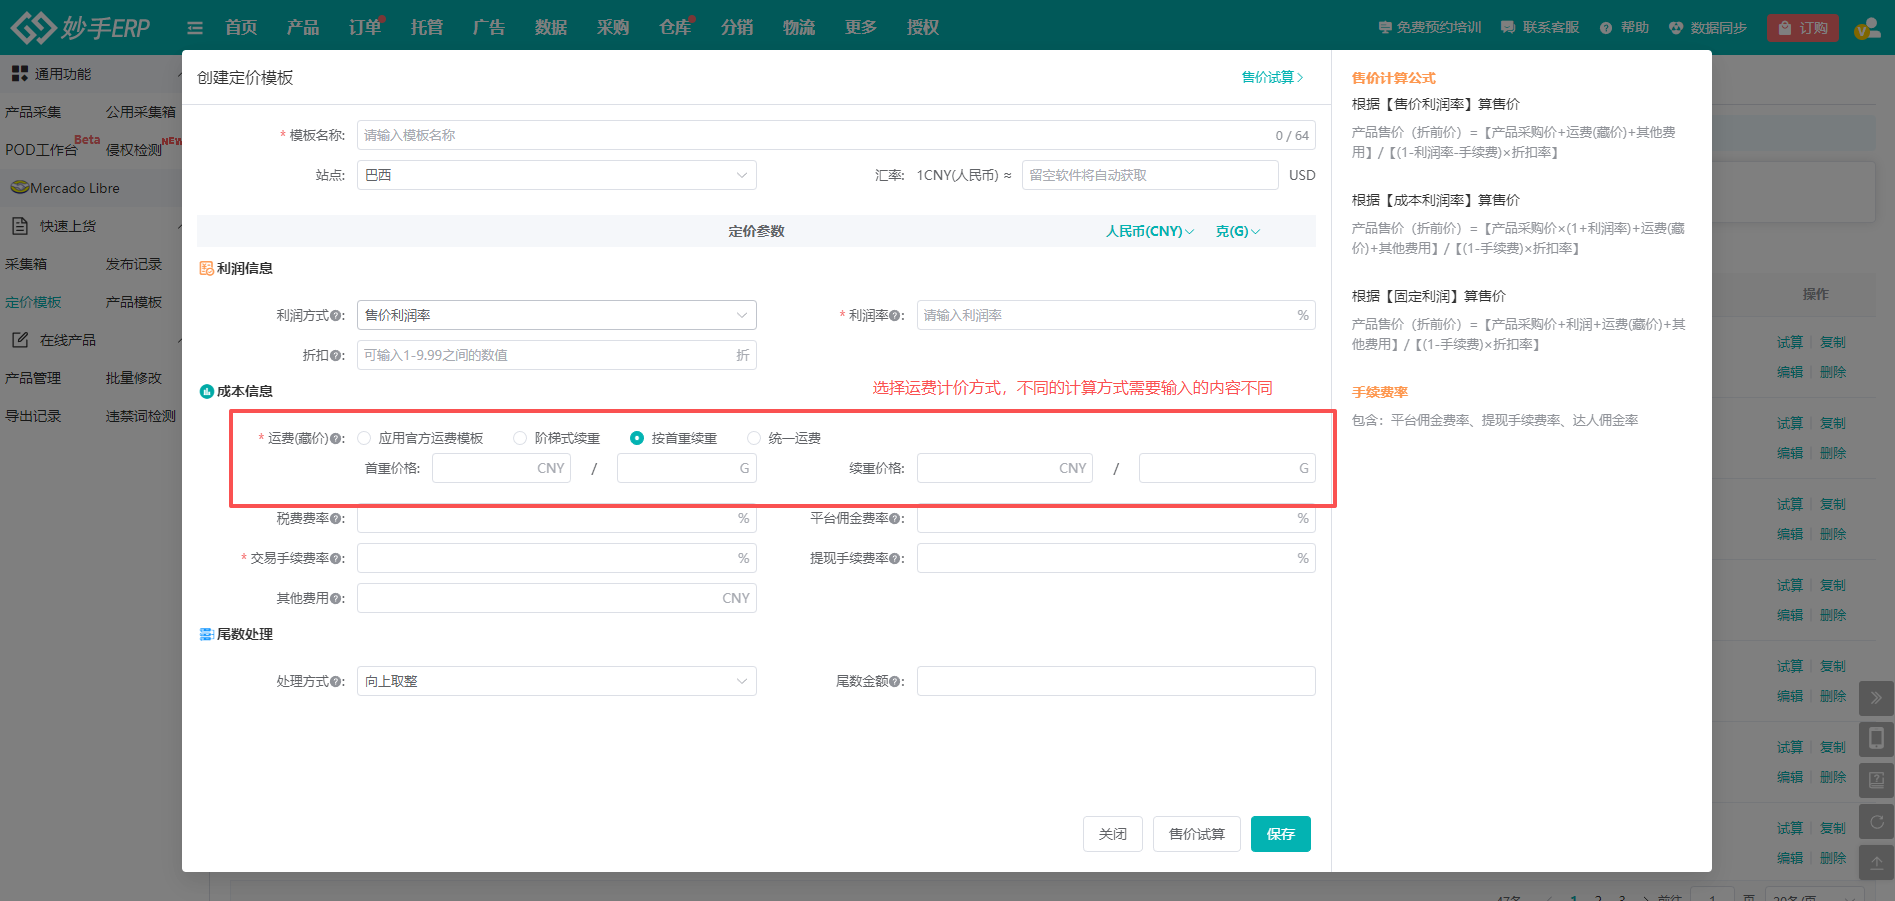Click the green 保存 button
The height and width of the screenshot is (901, 1895).
1280,834
